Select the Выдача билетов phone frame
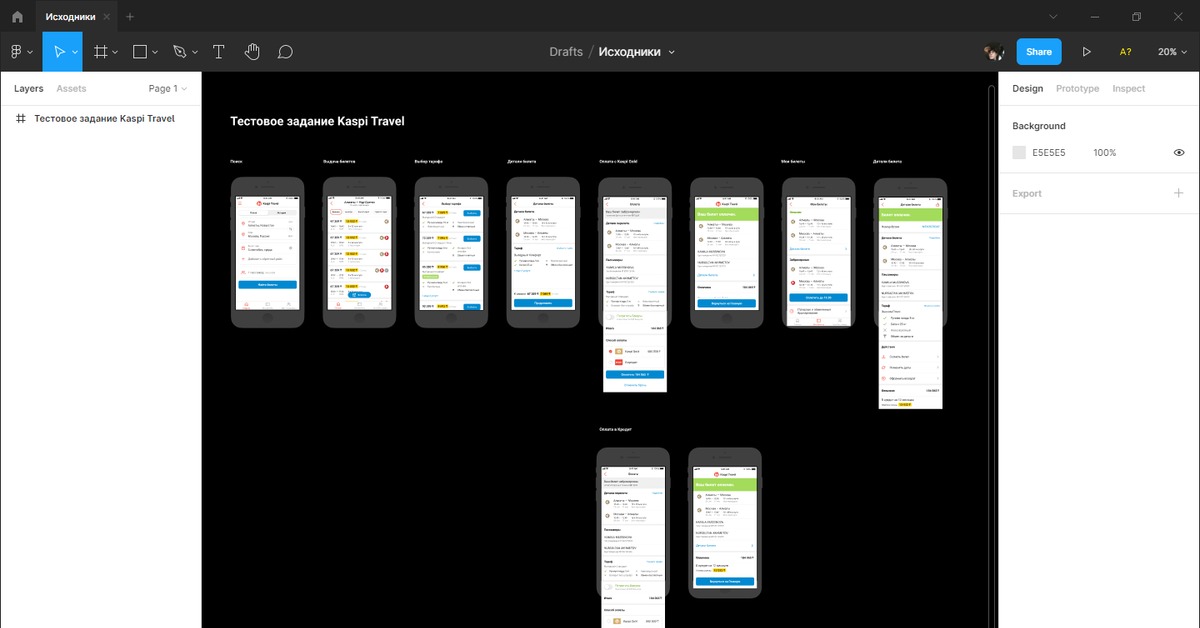The height and width of the screenshot is (628, 1200). pyautogui.click(x=359, y=252)
